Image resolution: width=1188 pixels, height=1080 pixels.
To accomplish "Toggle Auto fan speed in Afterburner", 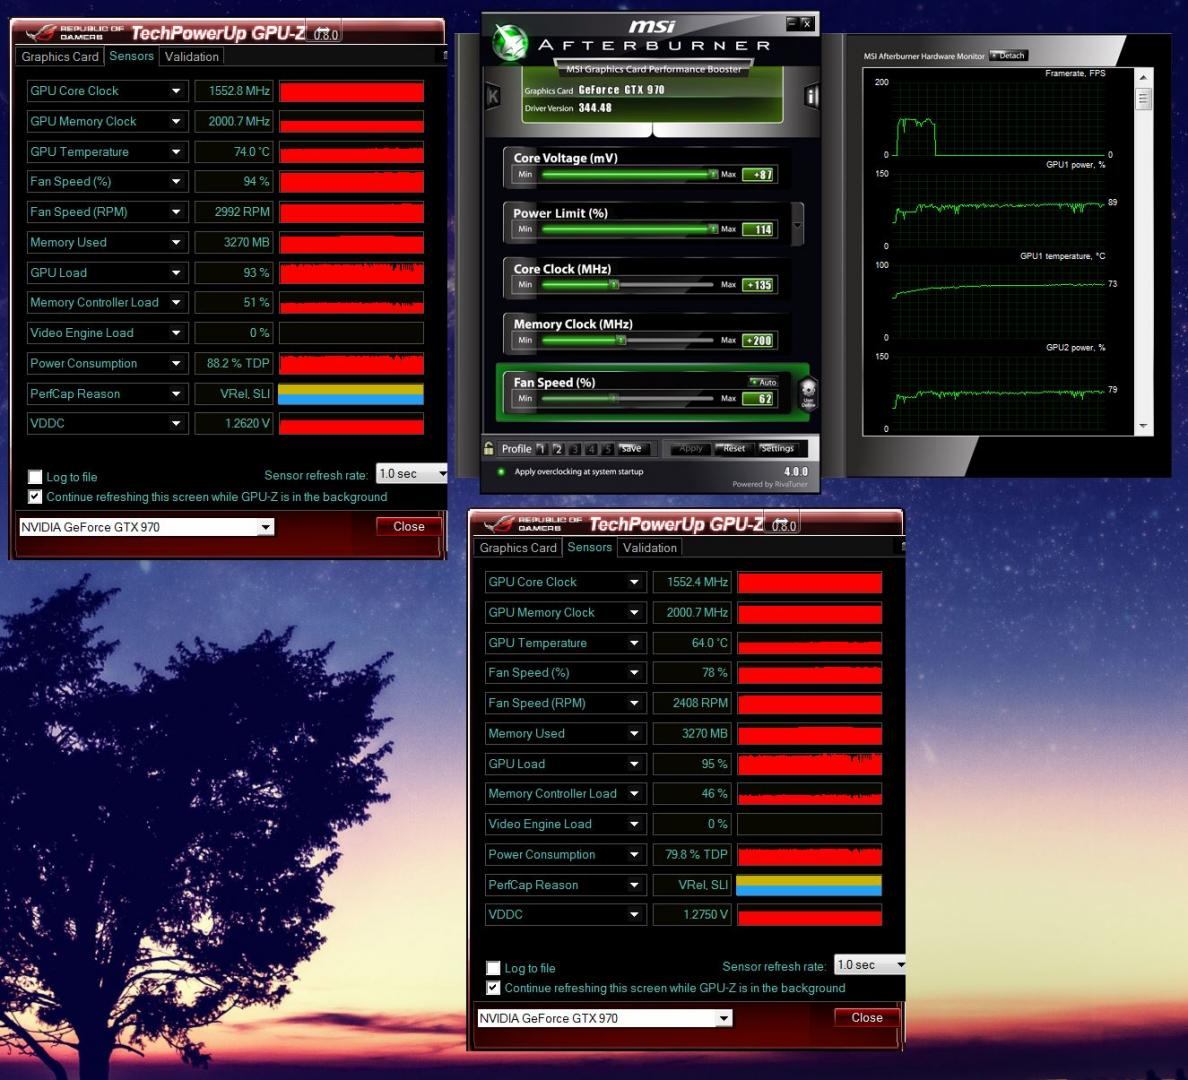I will [764, 382].
